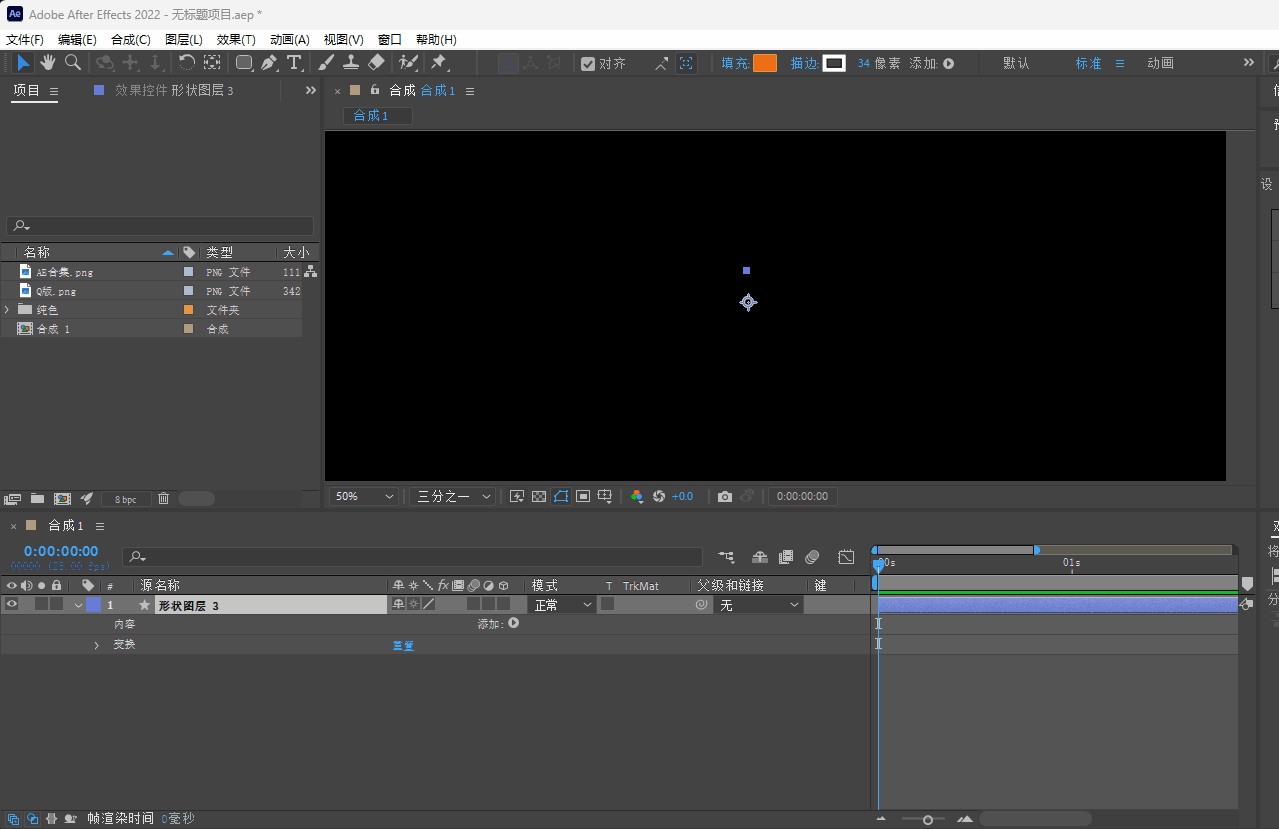Select the Zoom magnifier tool
This screenshot has width=1279, height=829.
tap(73, 63)
